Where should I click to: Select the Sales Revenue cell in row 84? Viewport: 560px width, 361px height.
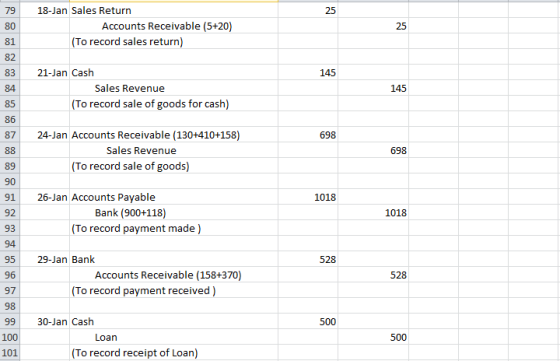click(174, 88)
